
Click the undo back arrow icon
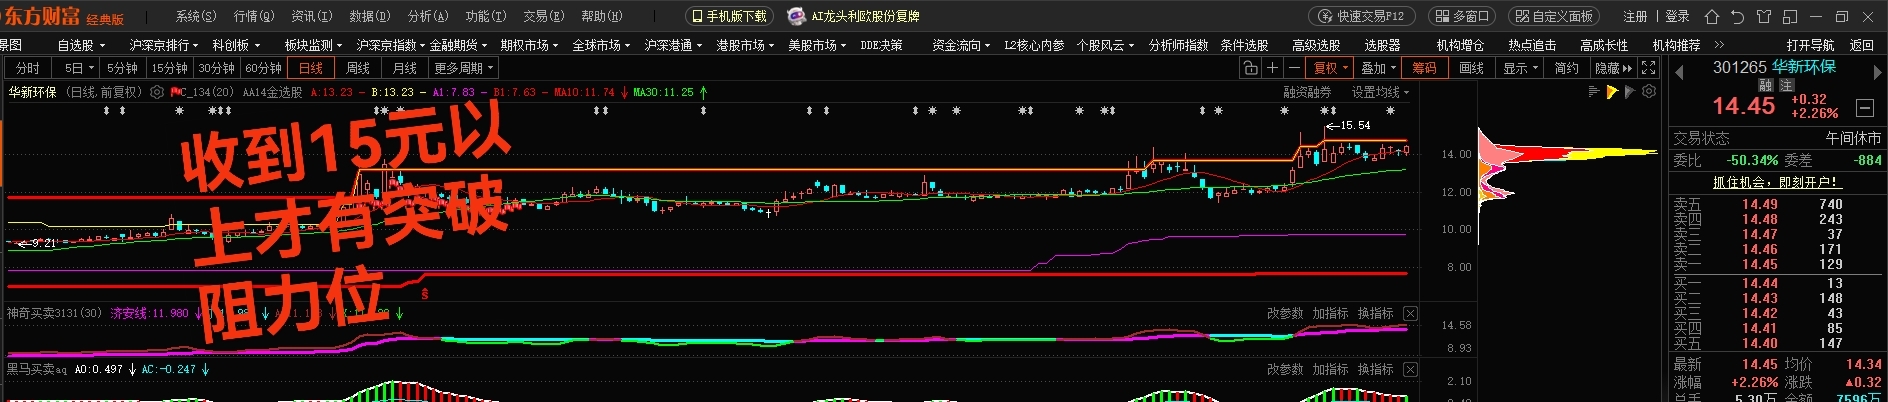click(1737, 17)
